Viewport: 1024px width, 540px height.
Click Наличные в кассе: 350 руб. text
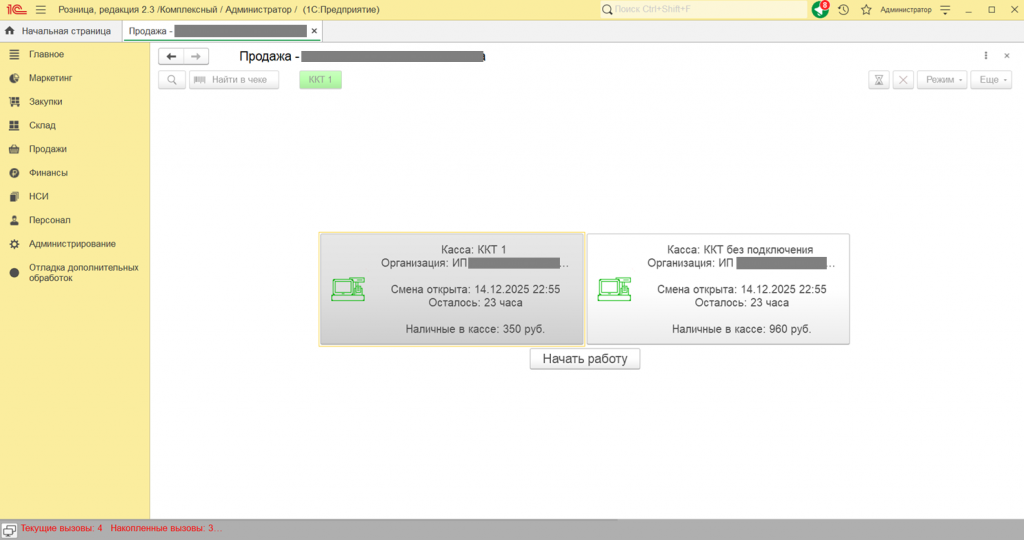point(475,329)
